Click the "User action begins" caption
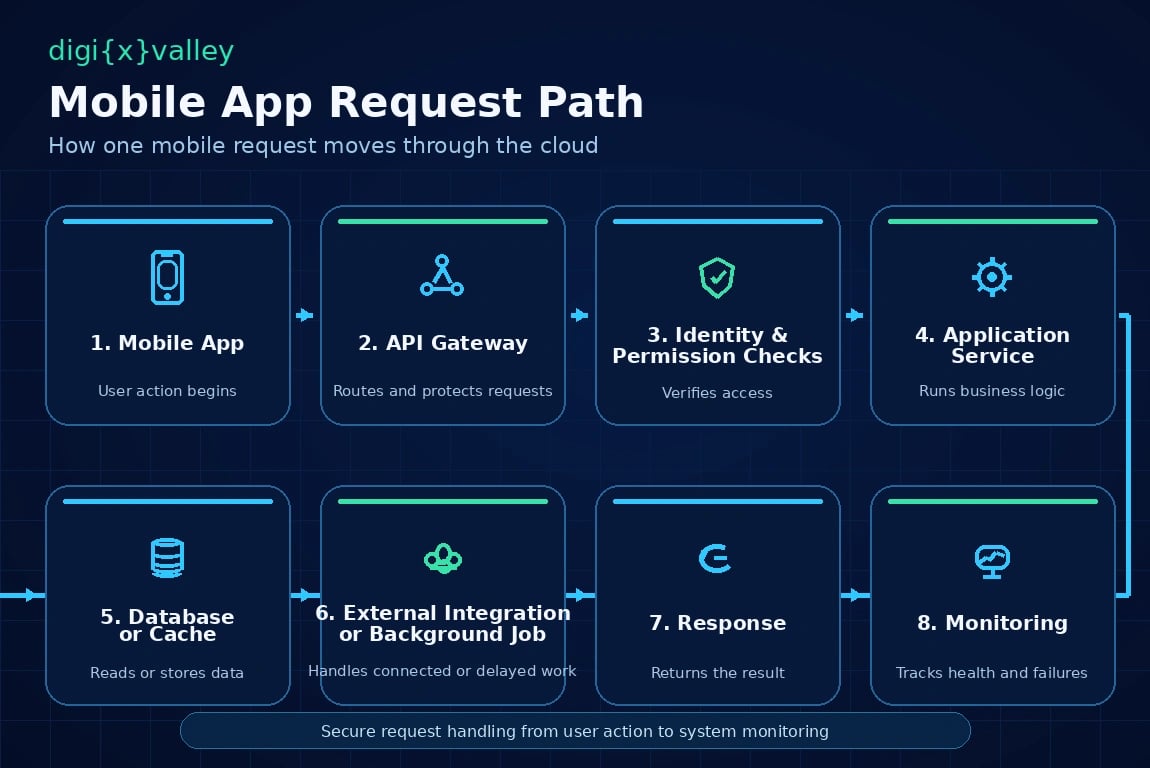 click(x=167, y=391)
